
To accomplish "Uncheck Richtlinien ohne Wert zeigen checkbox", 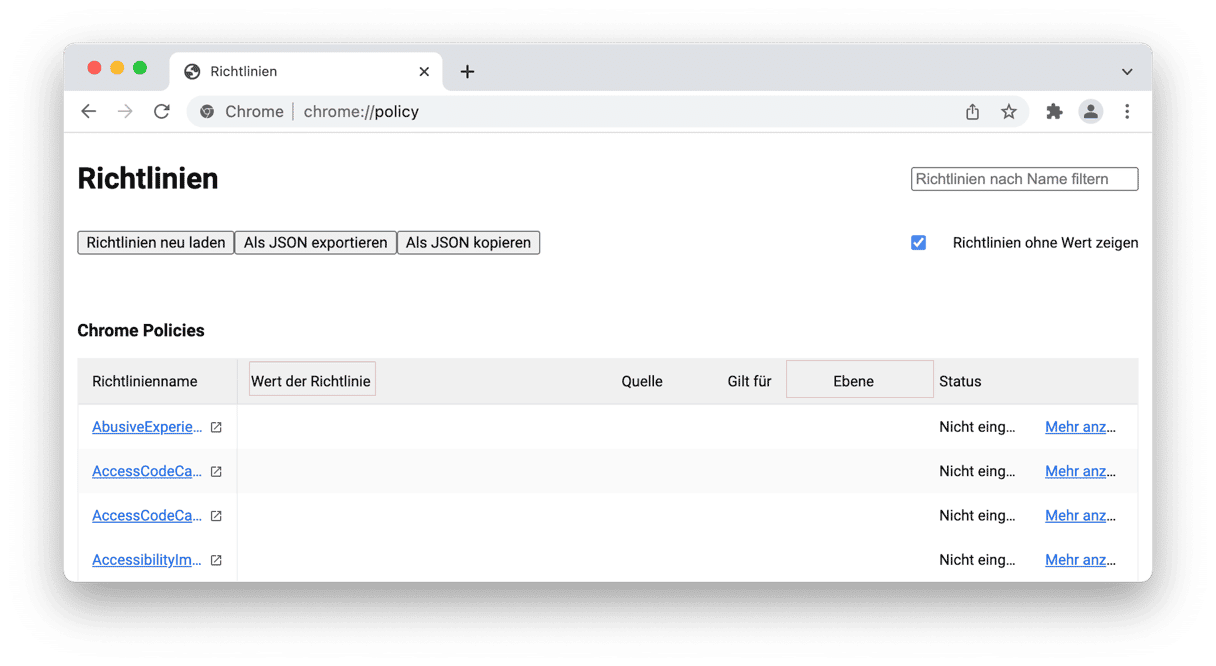I will [918, 243].
